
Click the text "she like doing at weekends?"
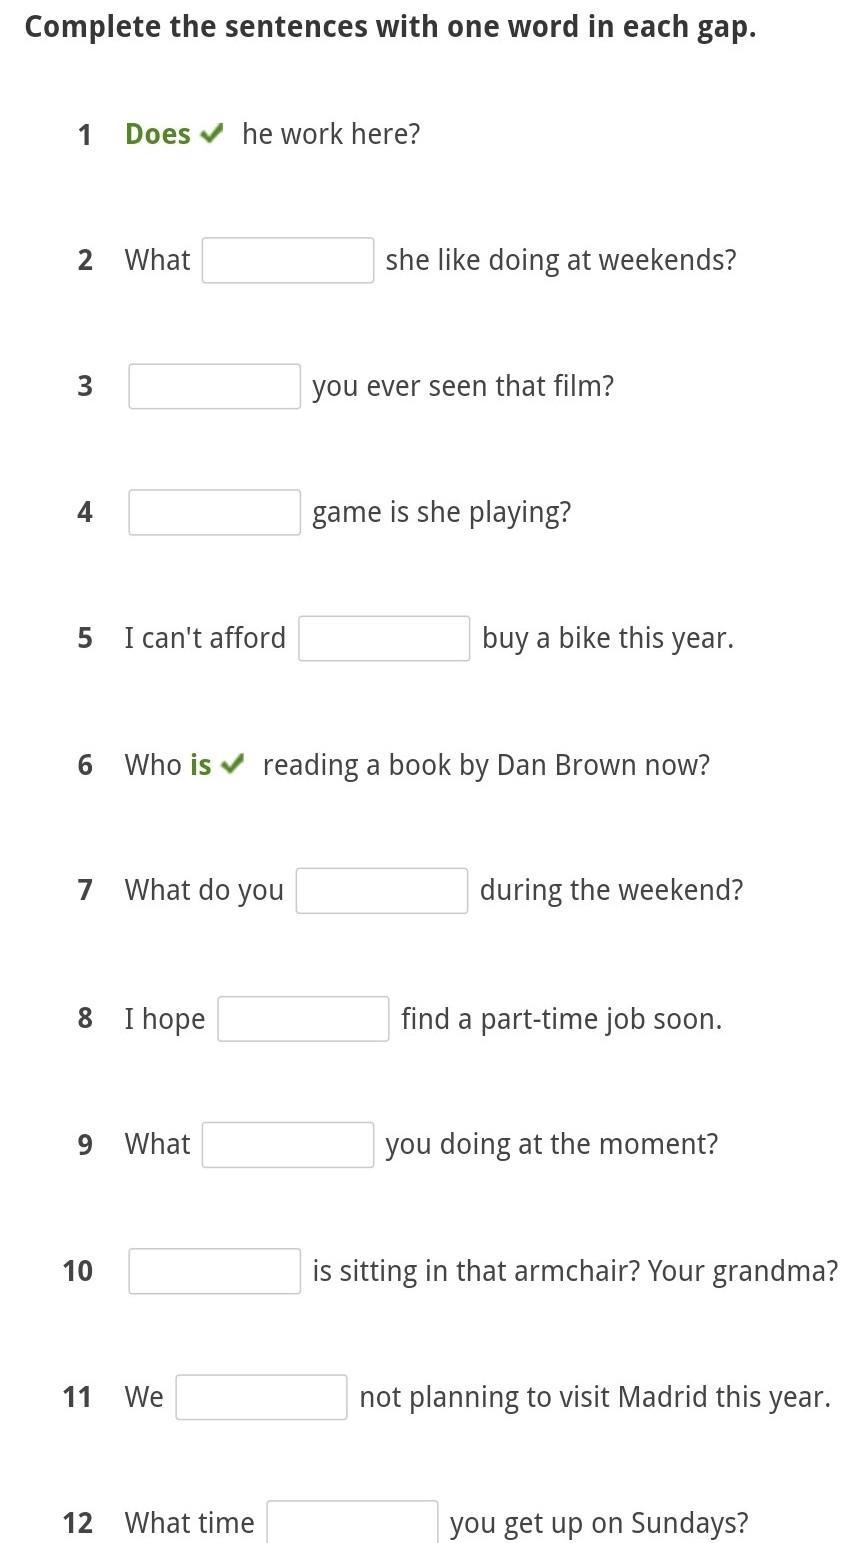(561, 260)
